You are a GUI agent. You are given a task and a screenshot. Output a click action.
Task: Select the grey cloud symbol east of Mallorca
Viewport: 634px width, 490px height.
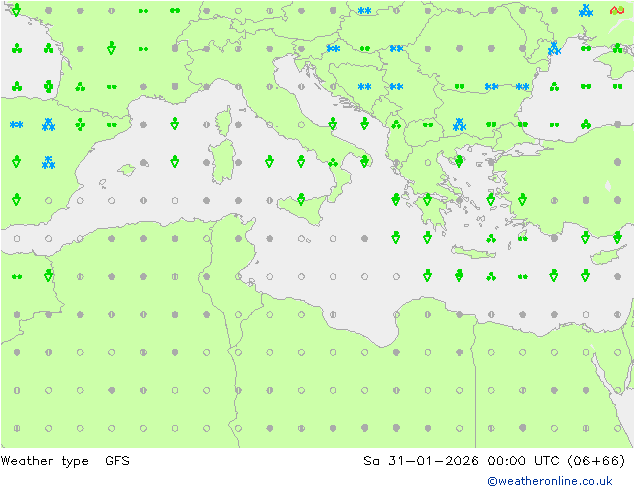pyautogui.click(x=144, y=163)
